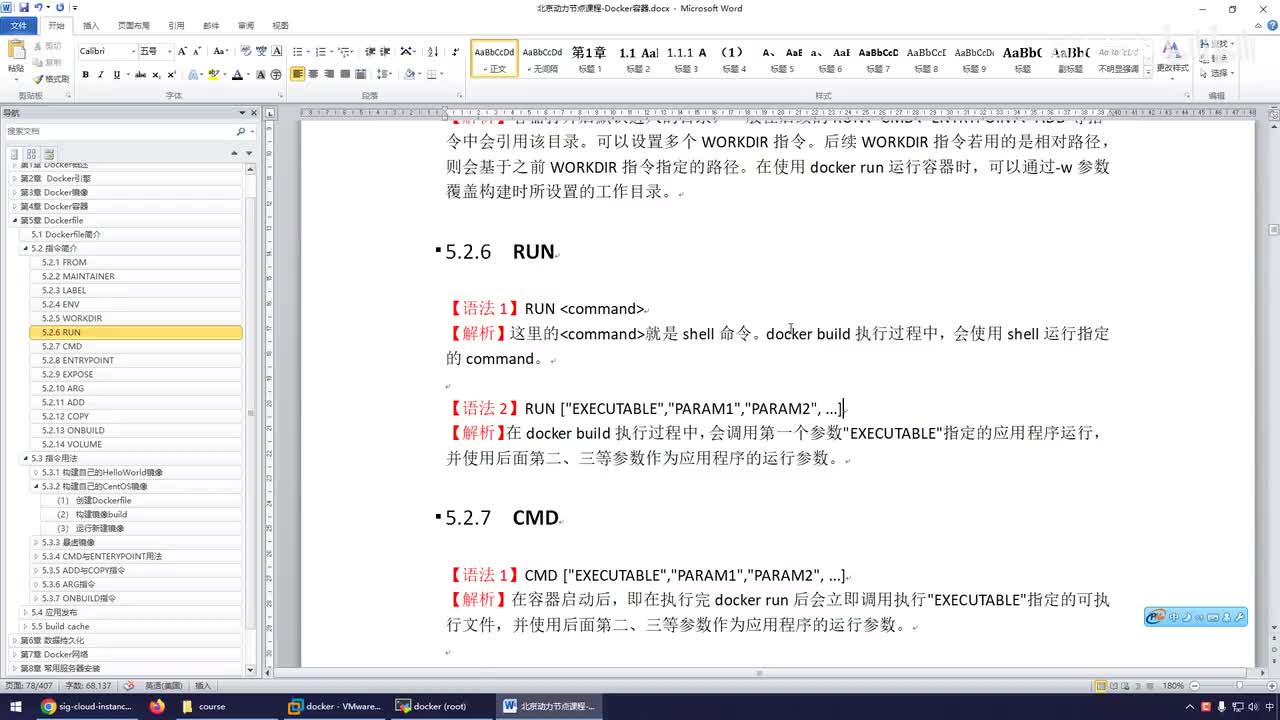Collapse the 5.3 指令用法 section
The height and width of the screenshot is (720, 1280).
click(26, 458)
